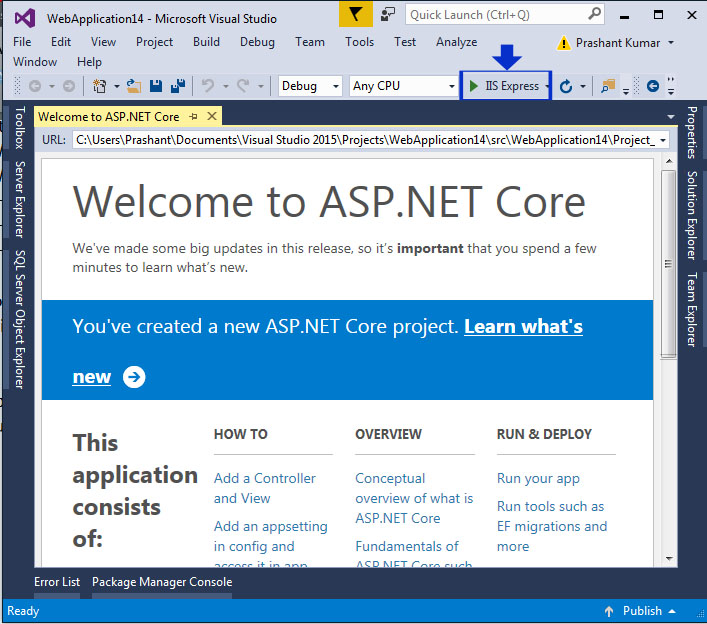This screenshot has height=624, width=707.
Task: Start debugging with IIS Express
Action: tap(504, 86)
